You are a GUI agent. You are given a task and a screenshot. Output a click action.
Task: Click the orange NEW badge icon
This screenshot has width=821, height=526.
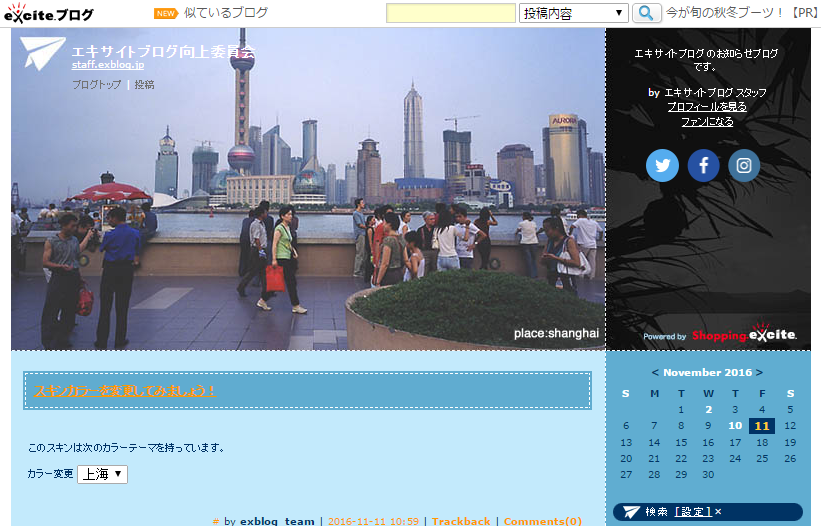(165, 13)
